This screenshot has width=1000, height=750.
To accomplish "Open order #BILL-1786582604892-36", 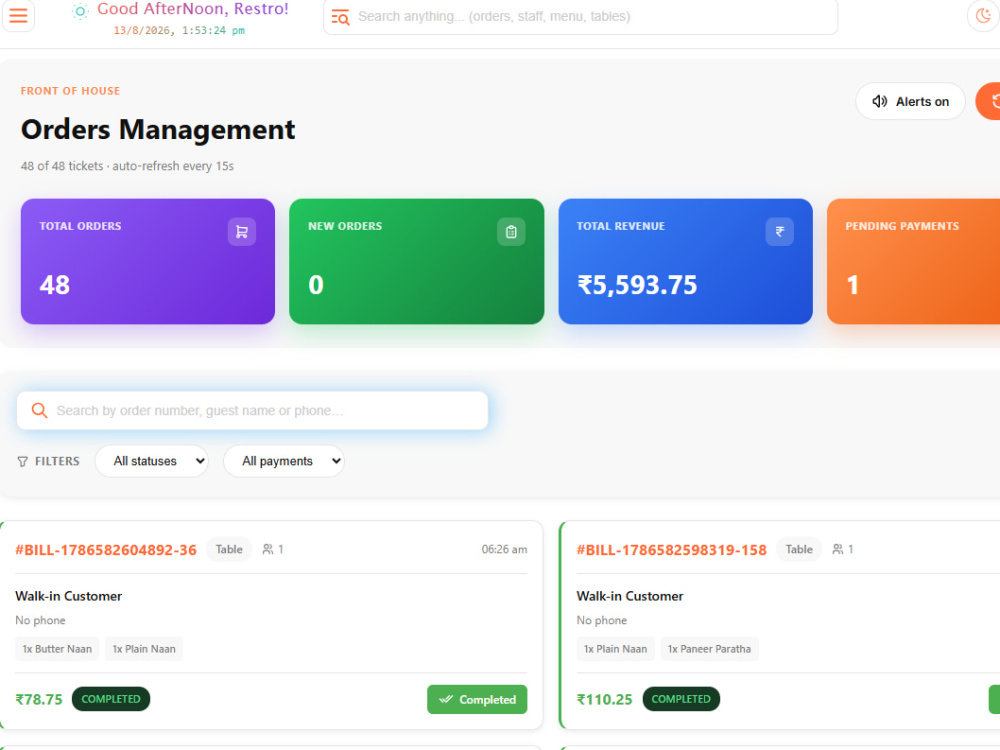I will (106, 550).
